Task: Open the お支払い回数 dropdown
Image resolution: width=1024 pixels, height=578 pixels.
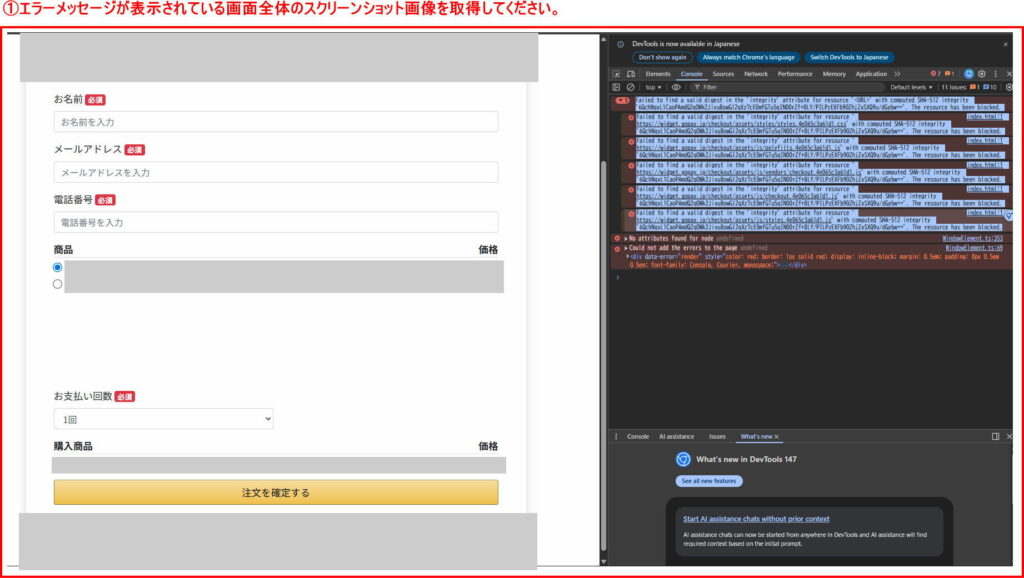Action: point(163,419)
